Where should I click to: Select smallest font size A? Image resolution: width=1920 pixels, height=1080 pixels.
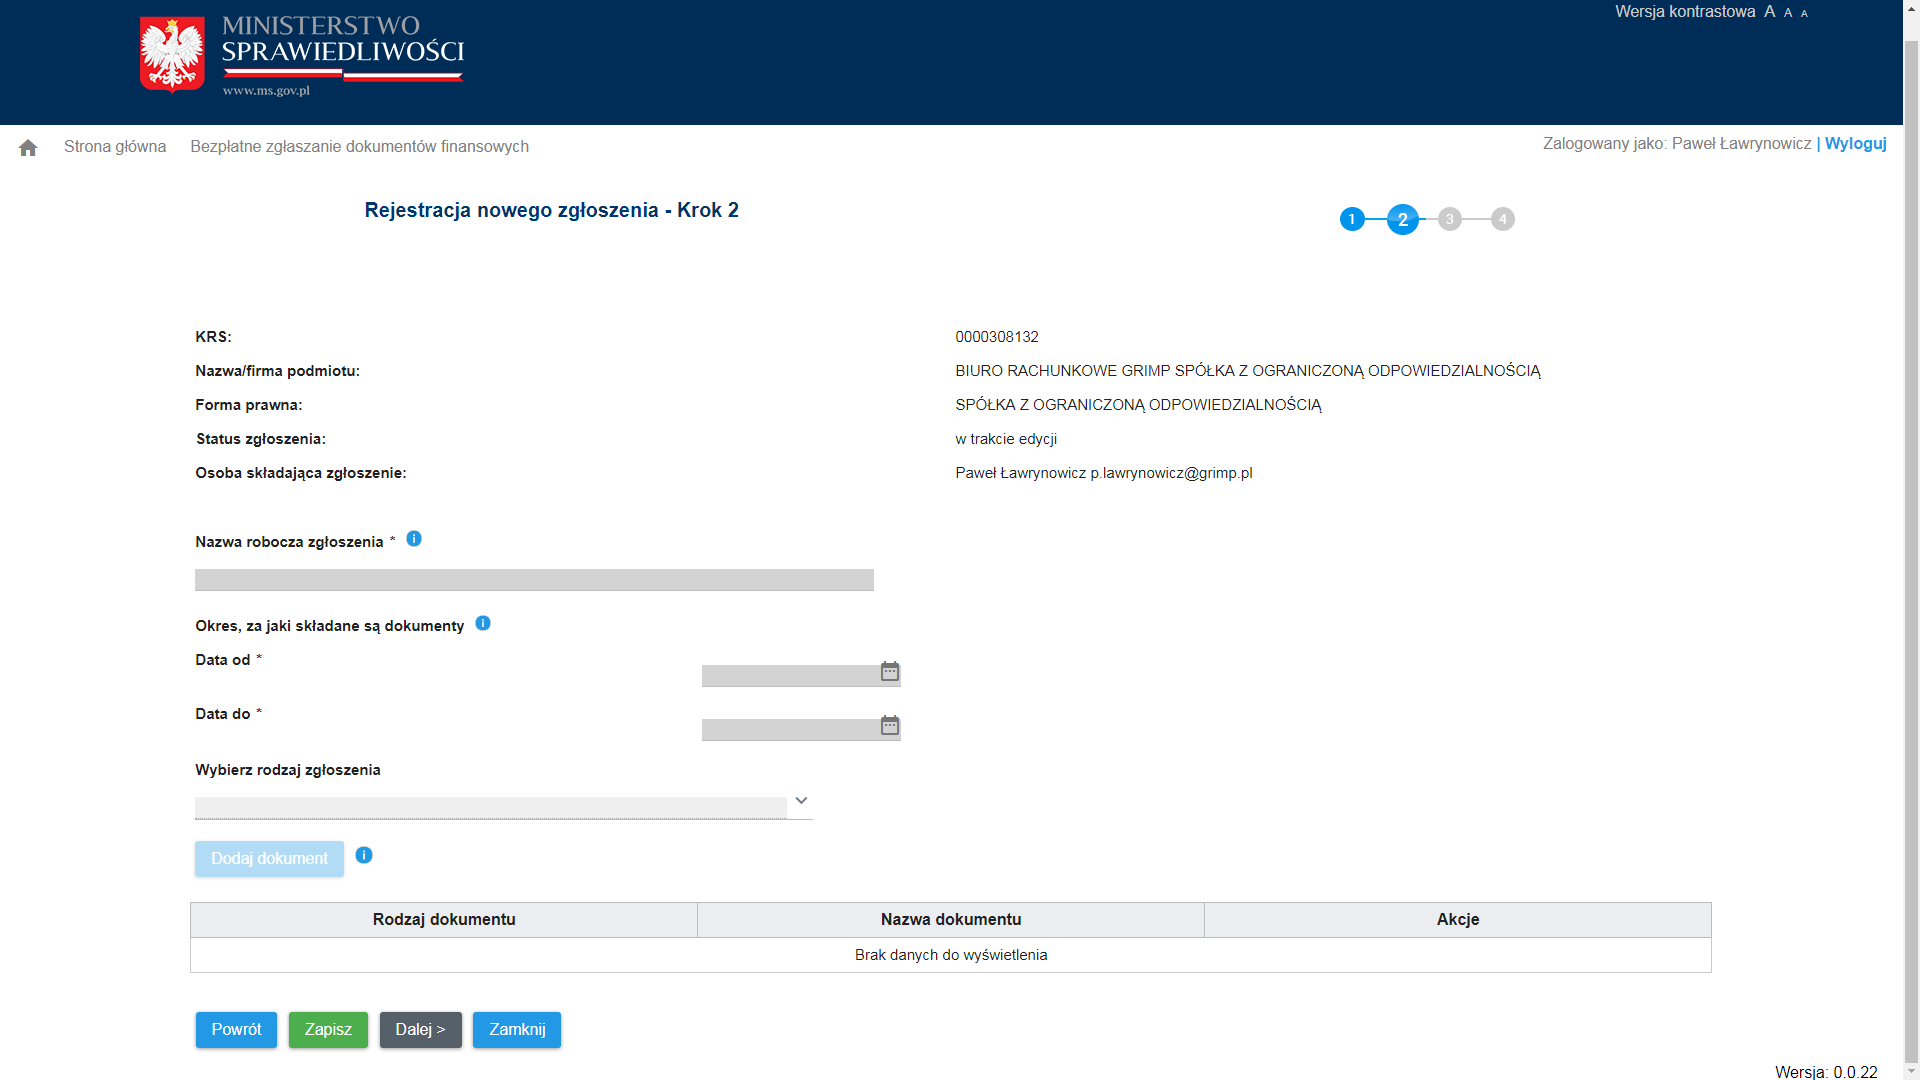click(x=1804, y=14)
